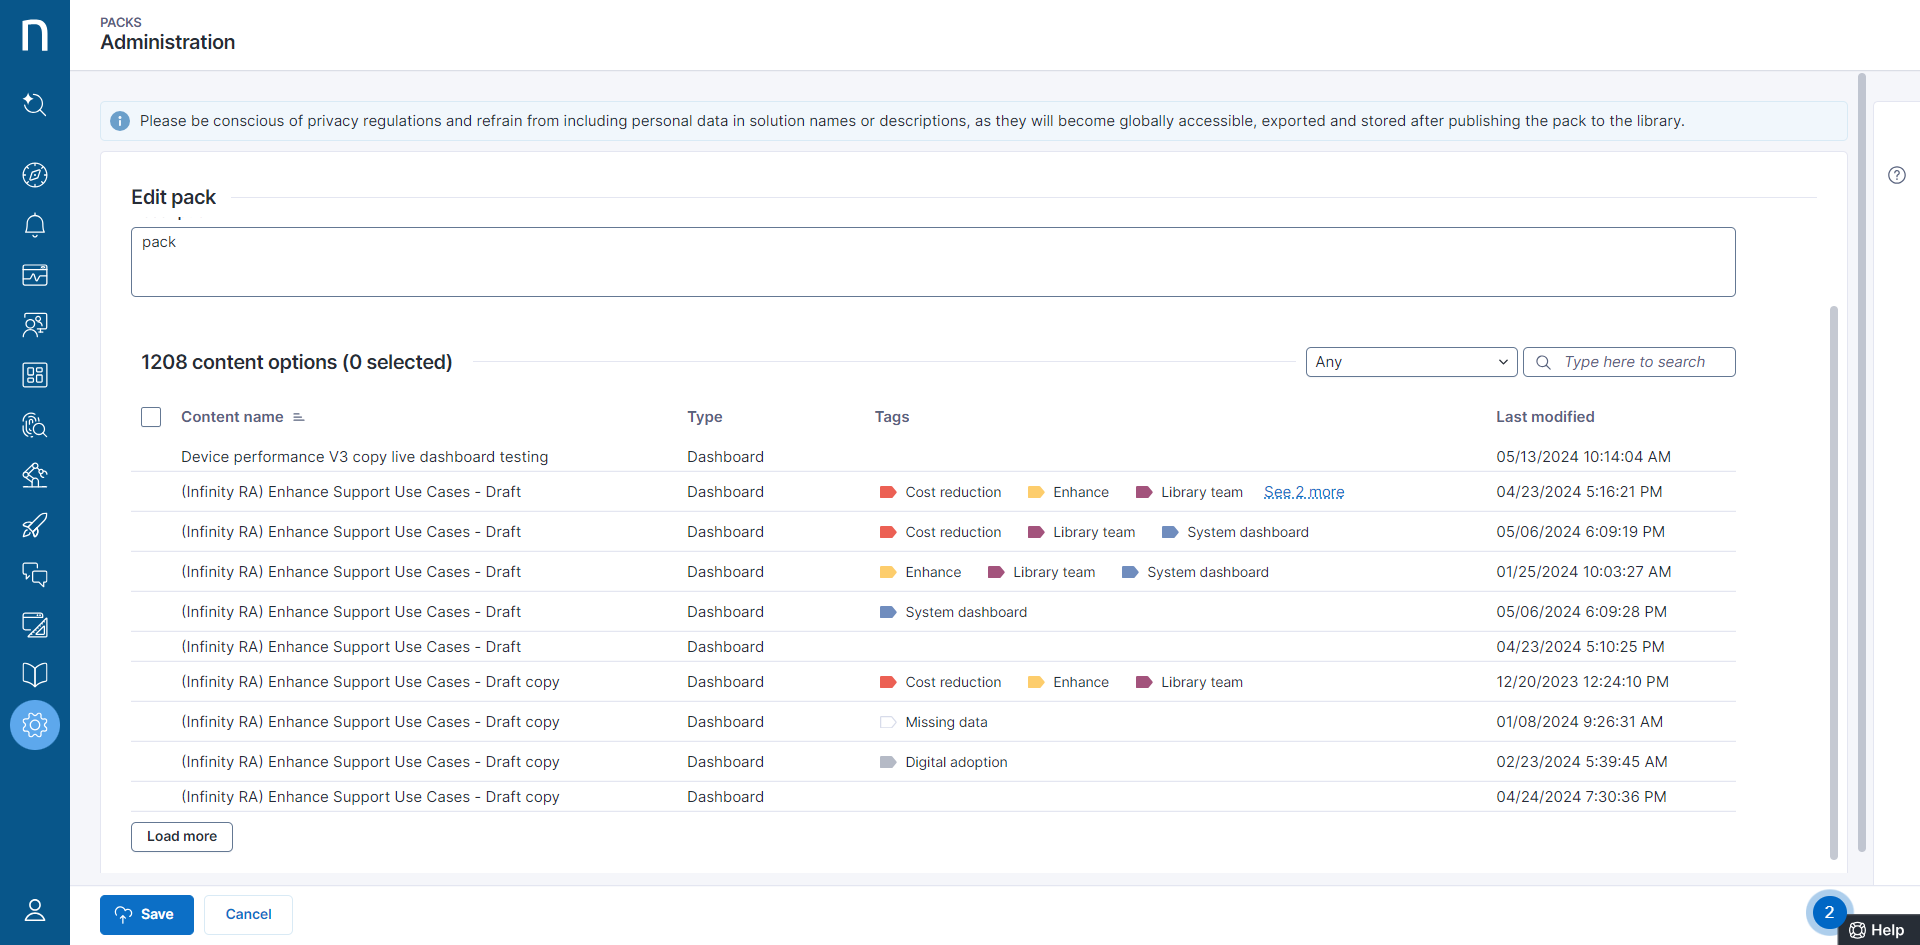
Task: Click the help question mark icon
Action: tap(1896, 175)
